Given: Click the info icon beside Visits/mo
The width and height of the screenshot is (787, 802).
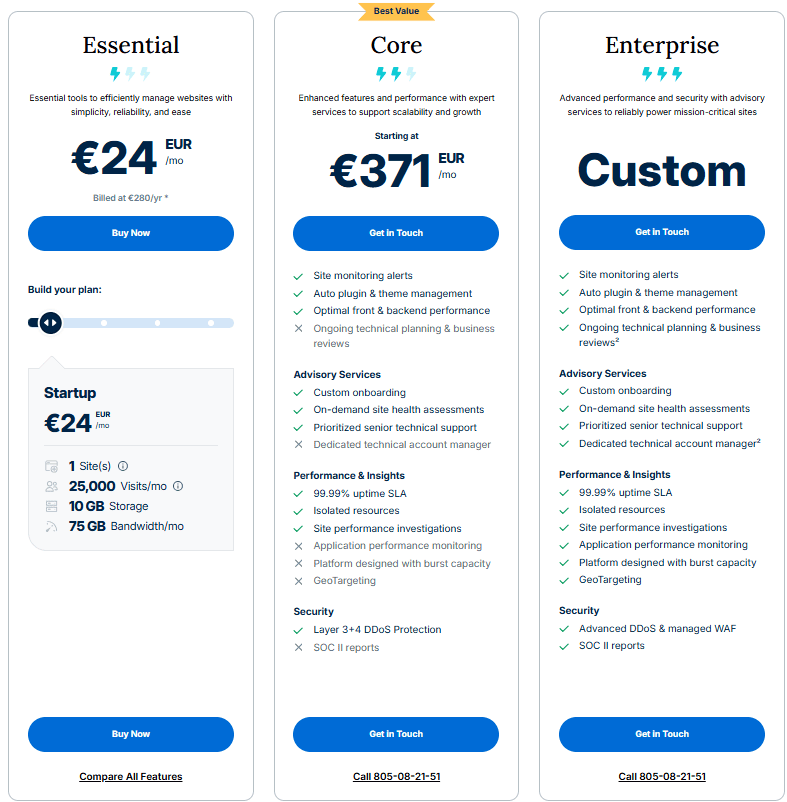Looking at the screenshot, I should tap(178, 486).
